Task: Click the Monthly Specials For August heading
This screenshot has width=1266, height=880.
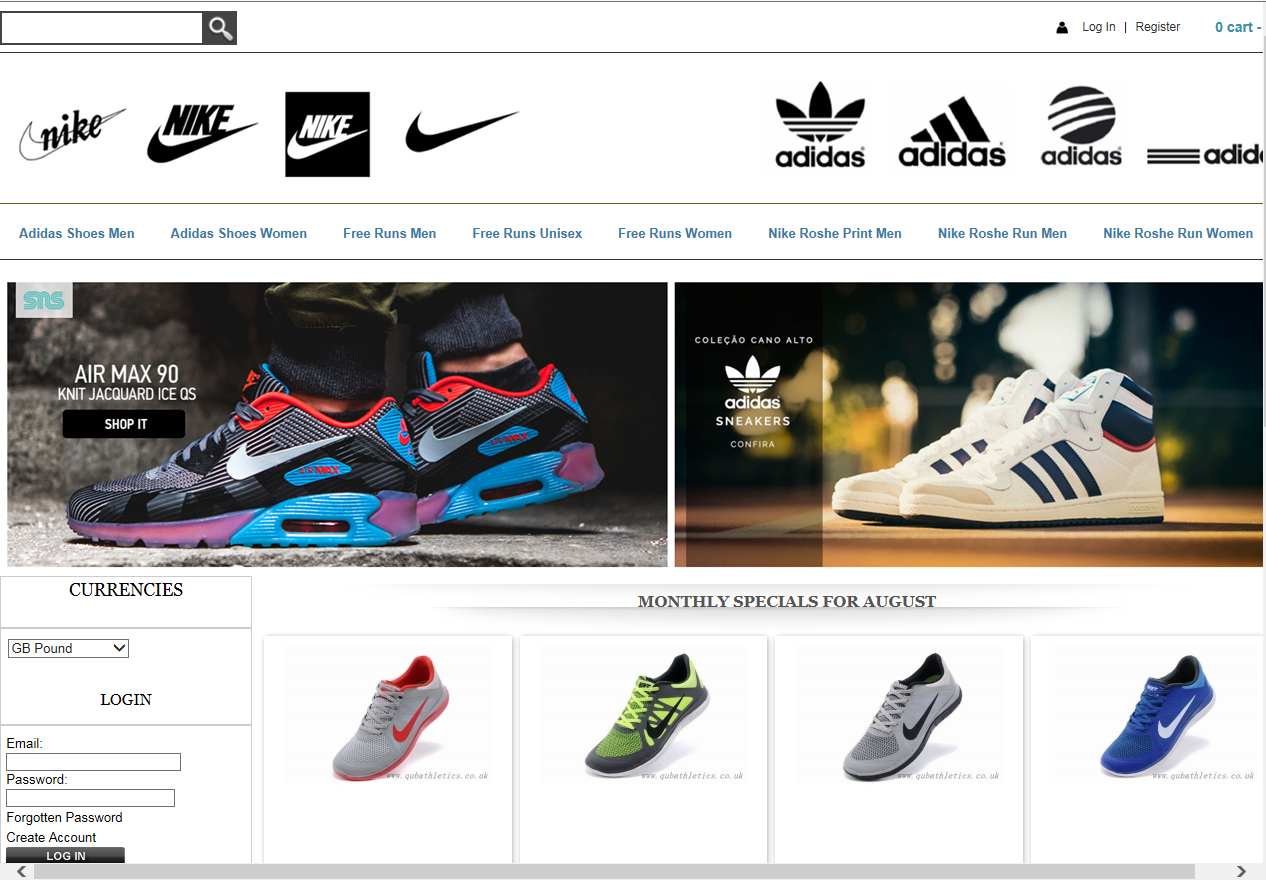Action: (x=787, y=601)
